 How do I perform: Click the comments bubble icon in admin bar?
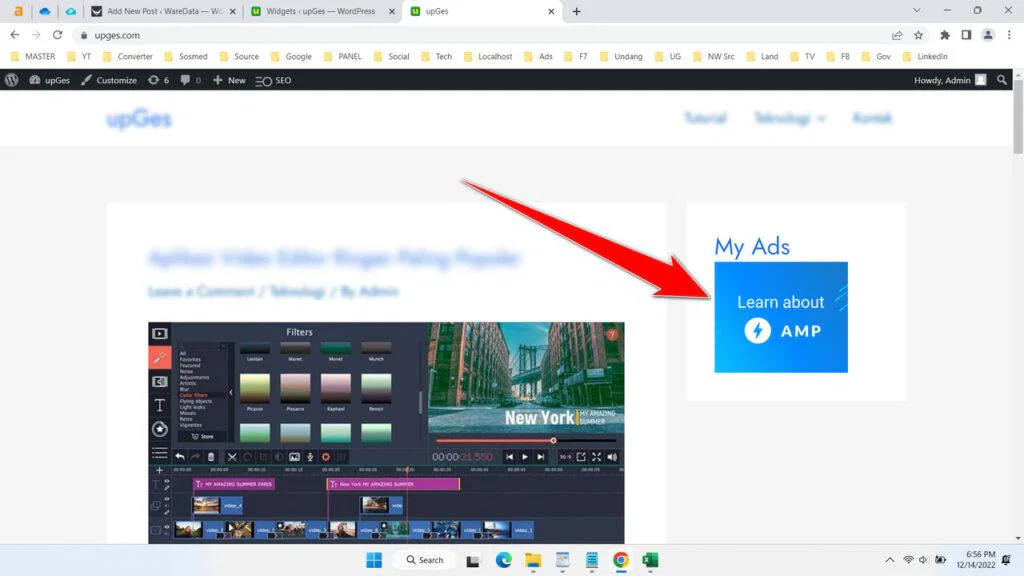[x=188, y=80]
